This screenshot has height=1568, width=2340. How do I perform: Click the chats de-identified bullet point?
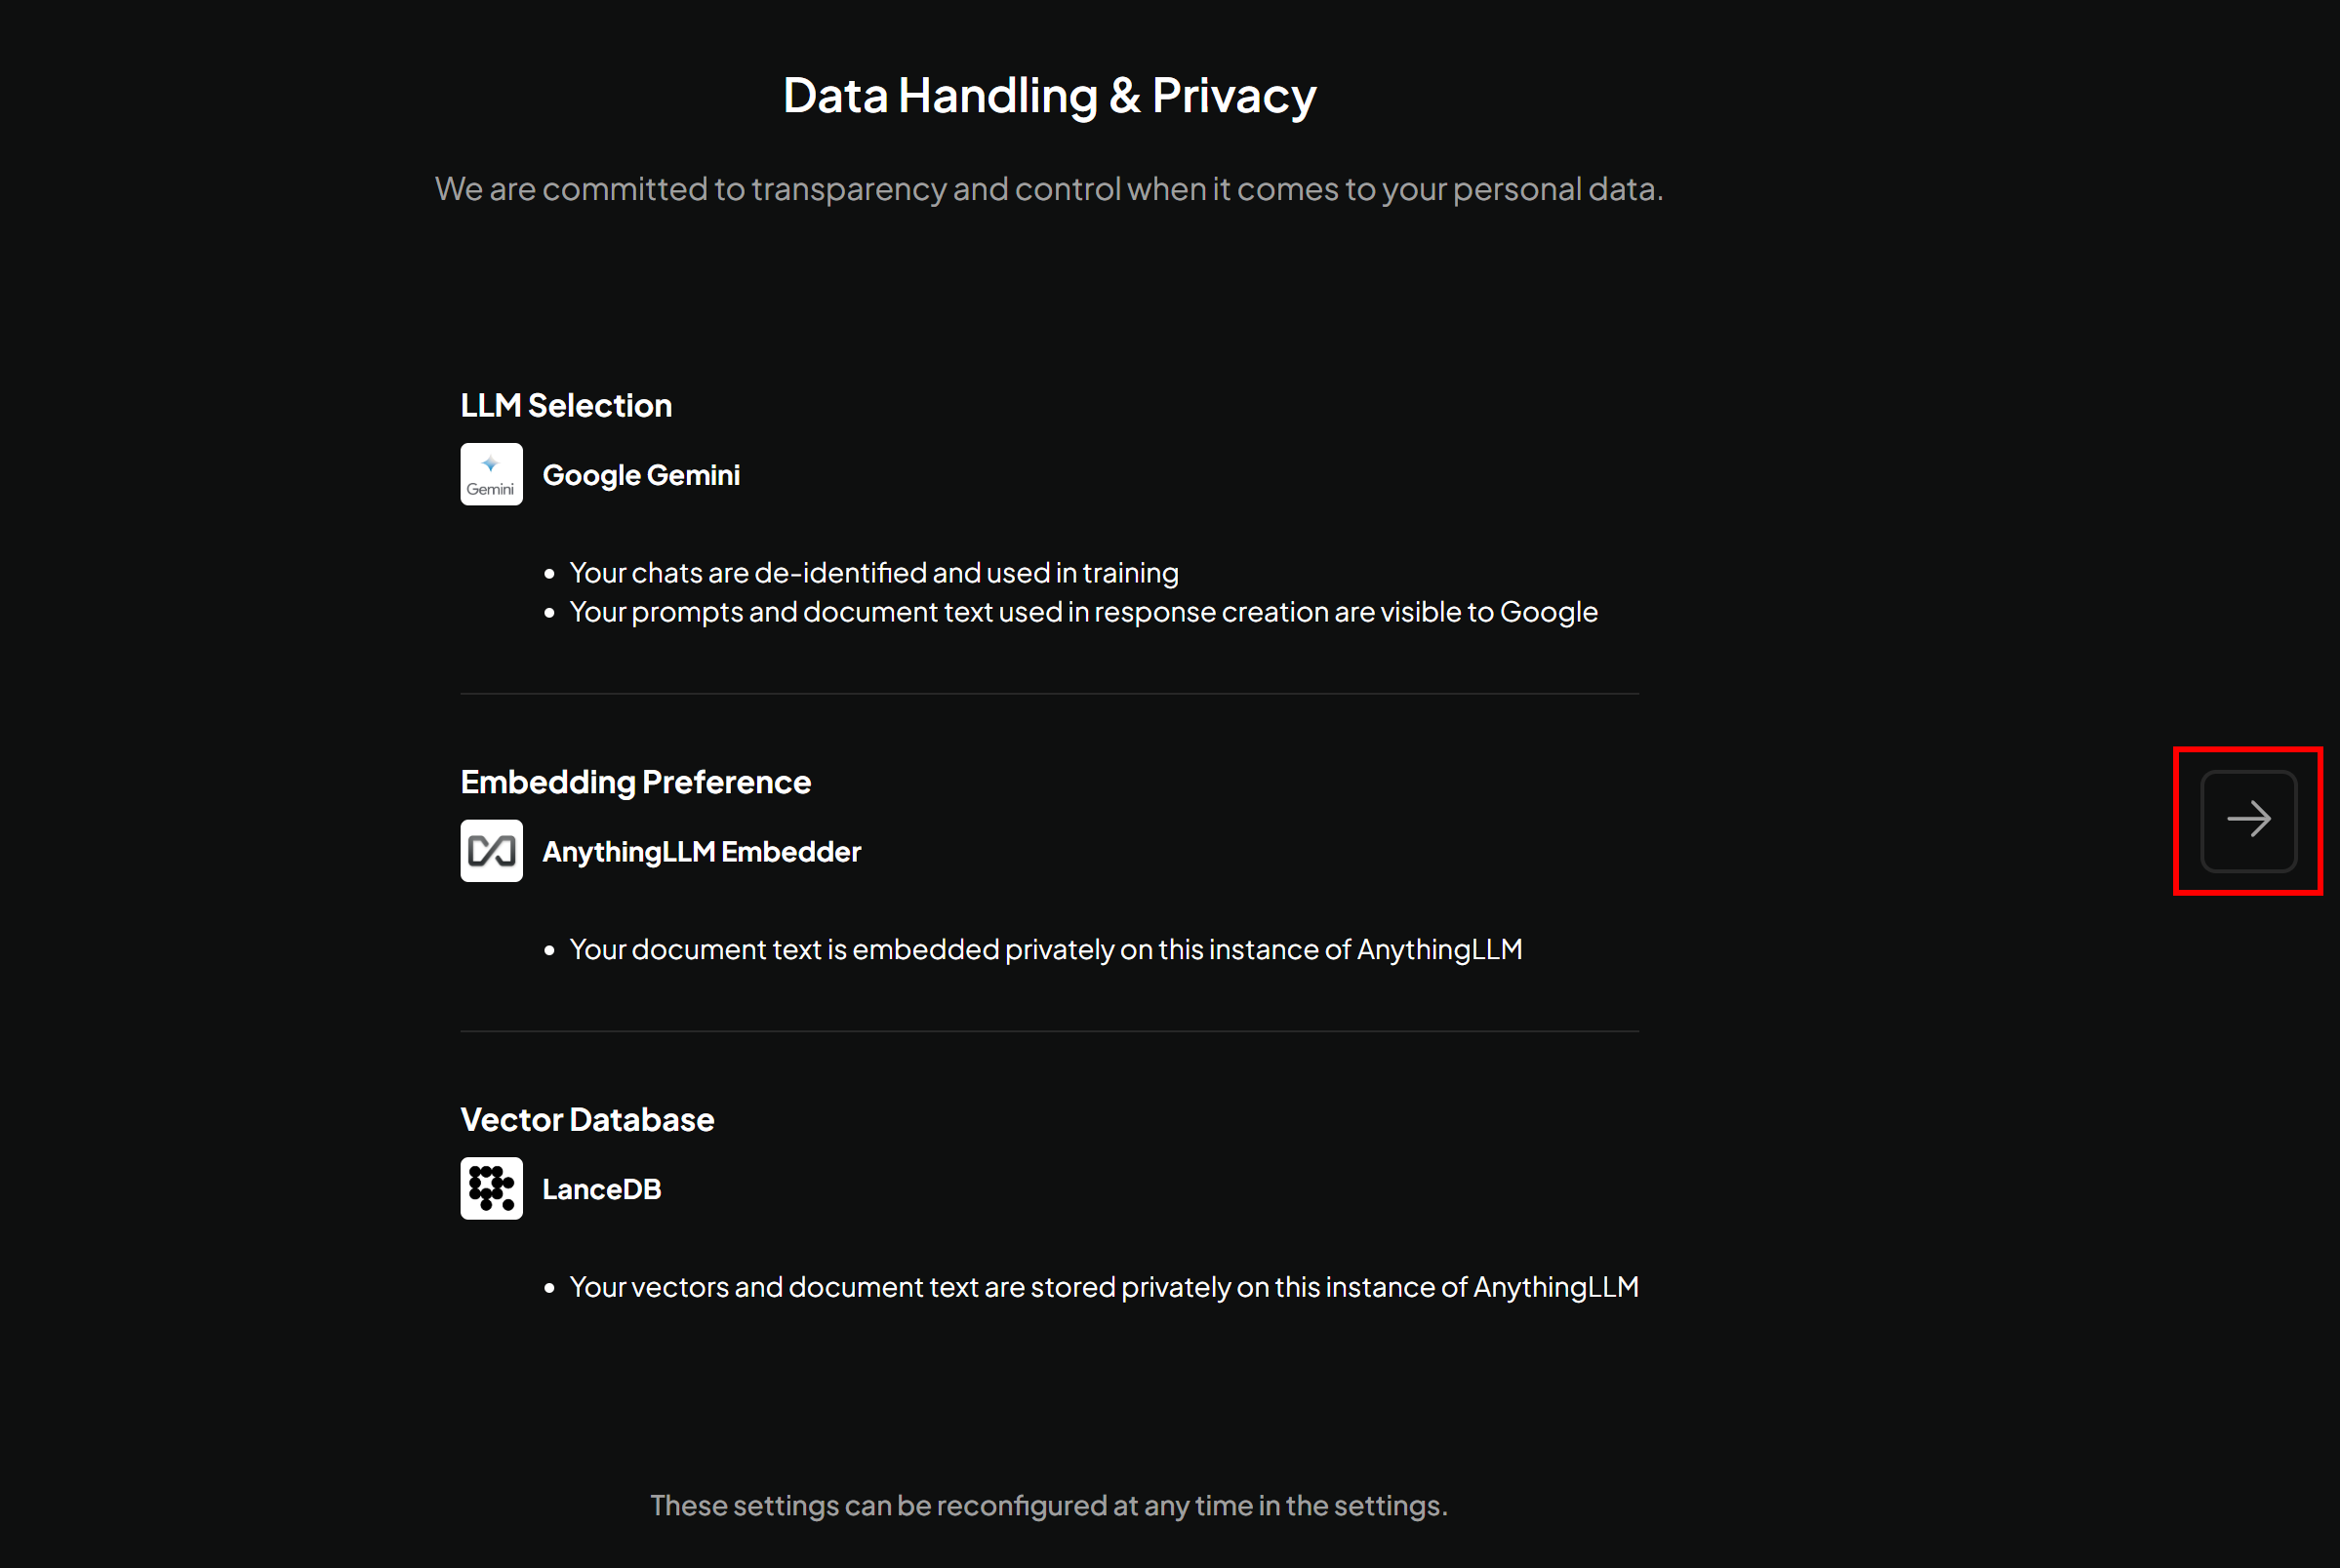(x=874, y=572)
